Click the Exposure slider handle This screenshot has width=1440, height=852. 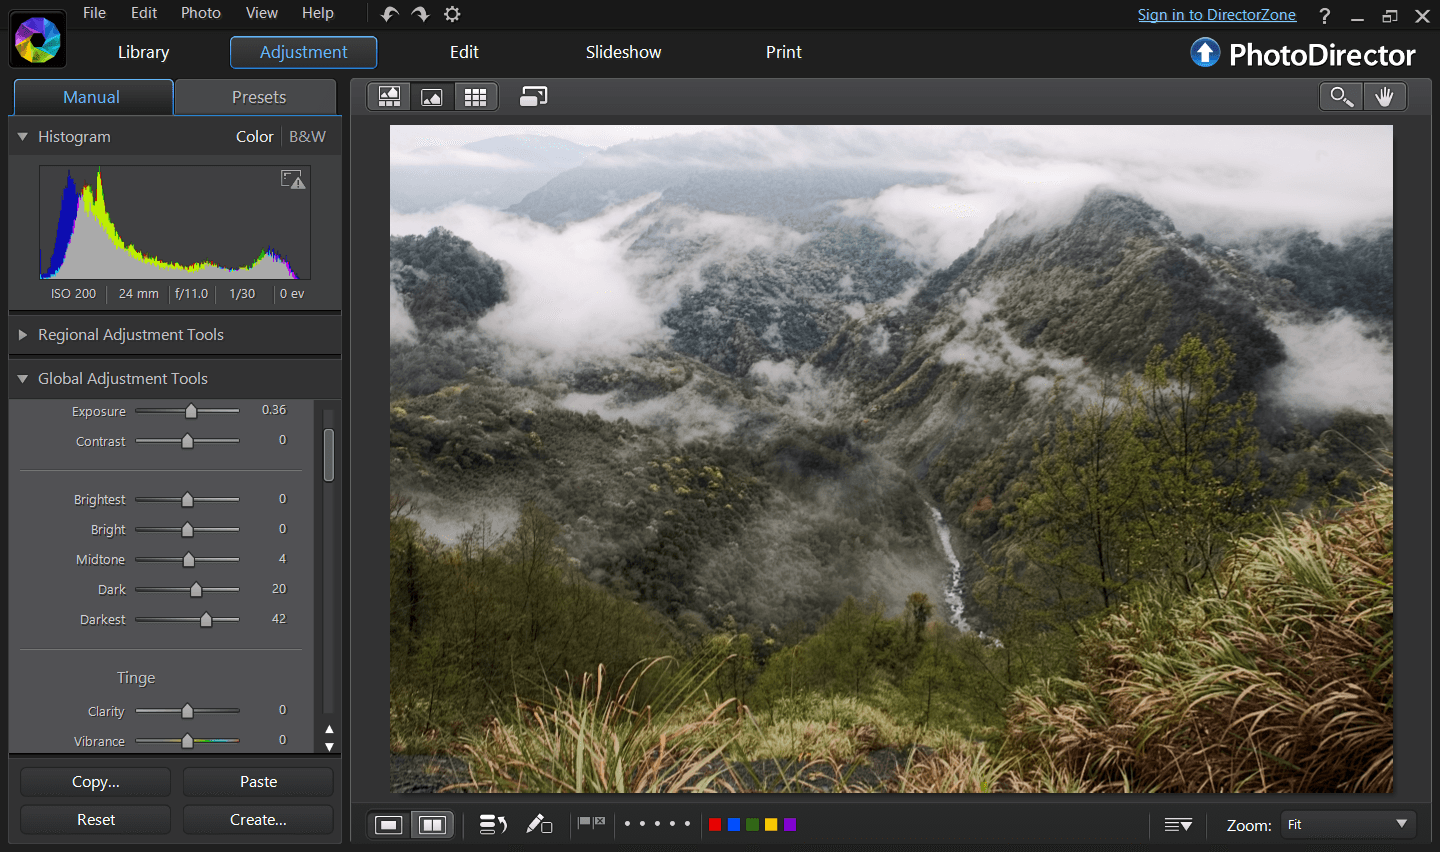click(191, 411)
